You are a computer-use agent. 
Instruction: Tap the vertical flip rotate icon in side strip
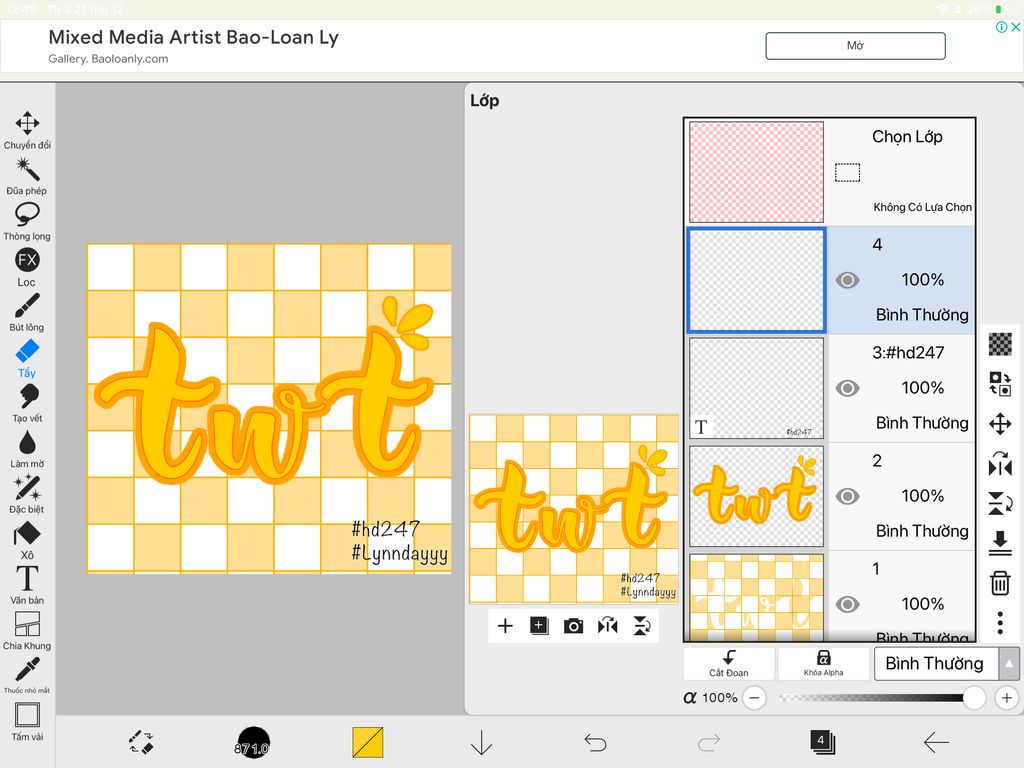coord(1000,504)
